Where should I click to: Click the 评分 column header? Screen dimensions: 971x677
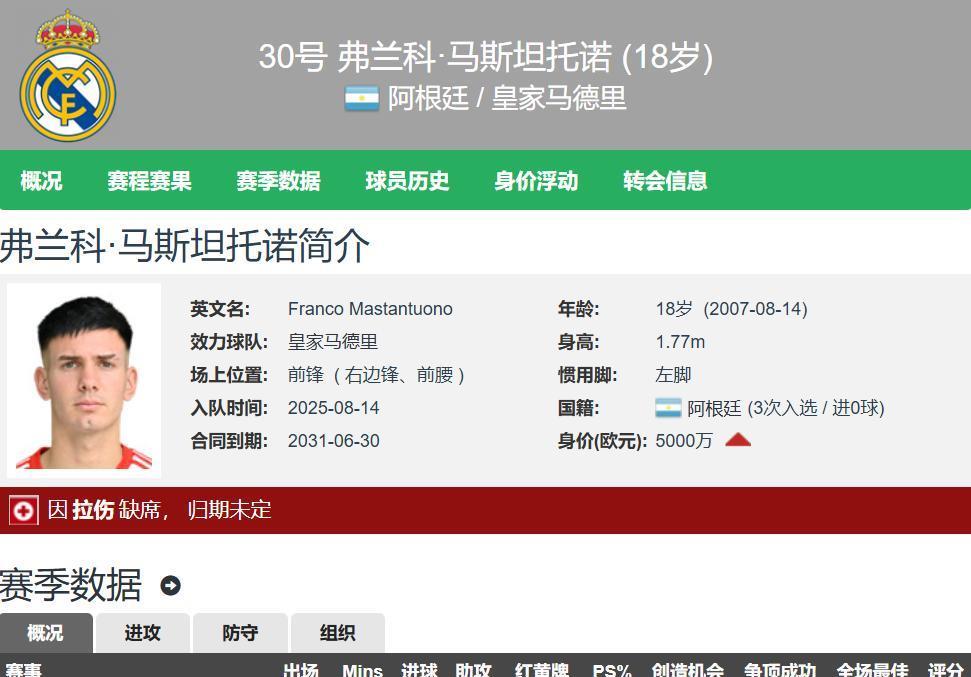(947, 670)
